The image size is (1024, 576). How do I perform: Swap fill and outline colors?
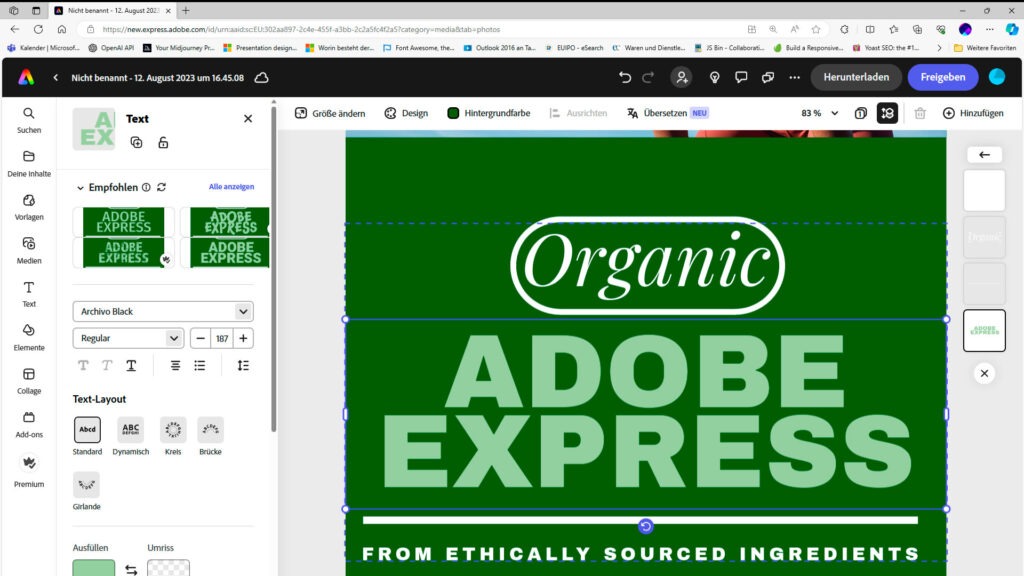[131, 569]
